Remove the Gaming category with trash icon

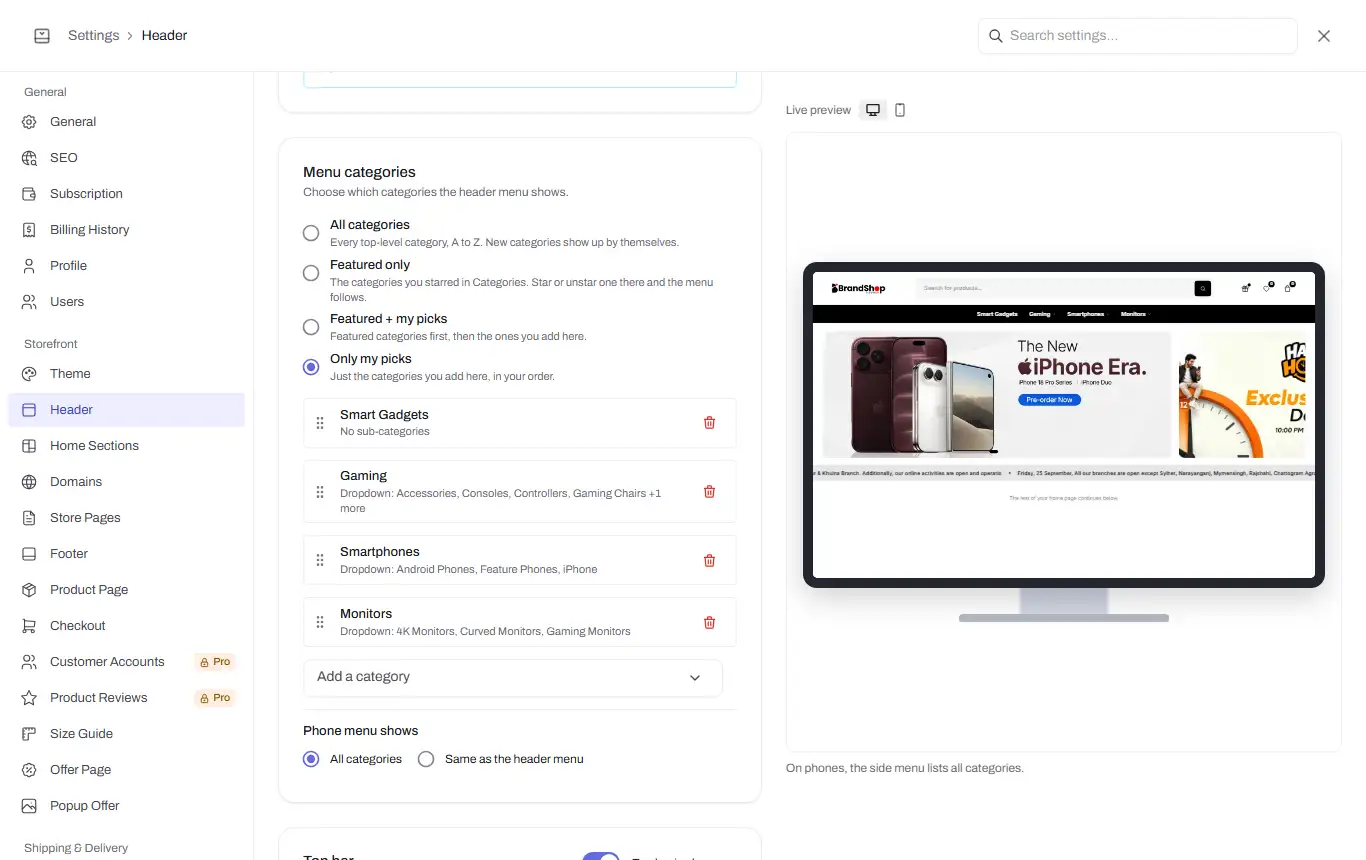(x=709, y=492)
